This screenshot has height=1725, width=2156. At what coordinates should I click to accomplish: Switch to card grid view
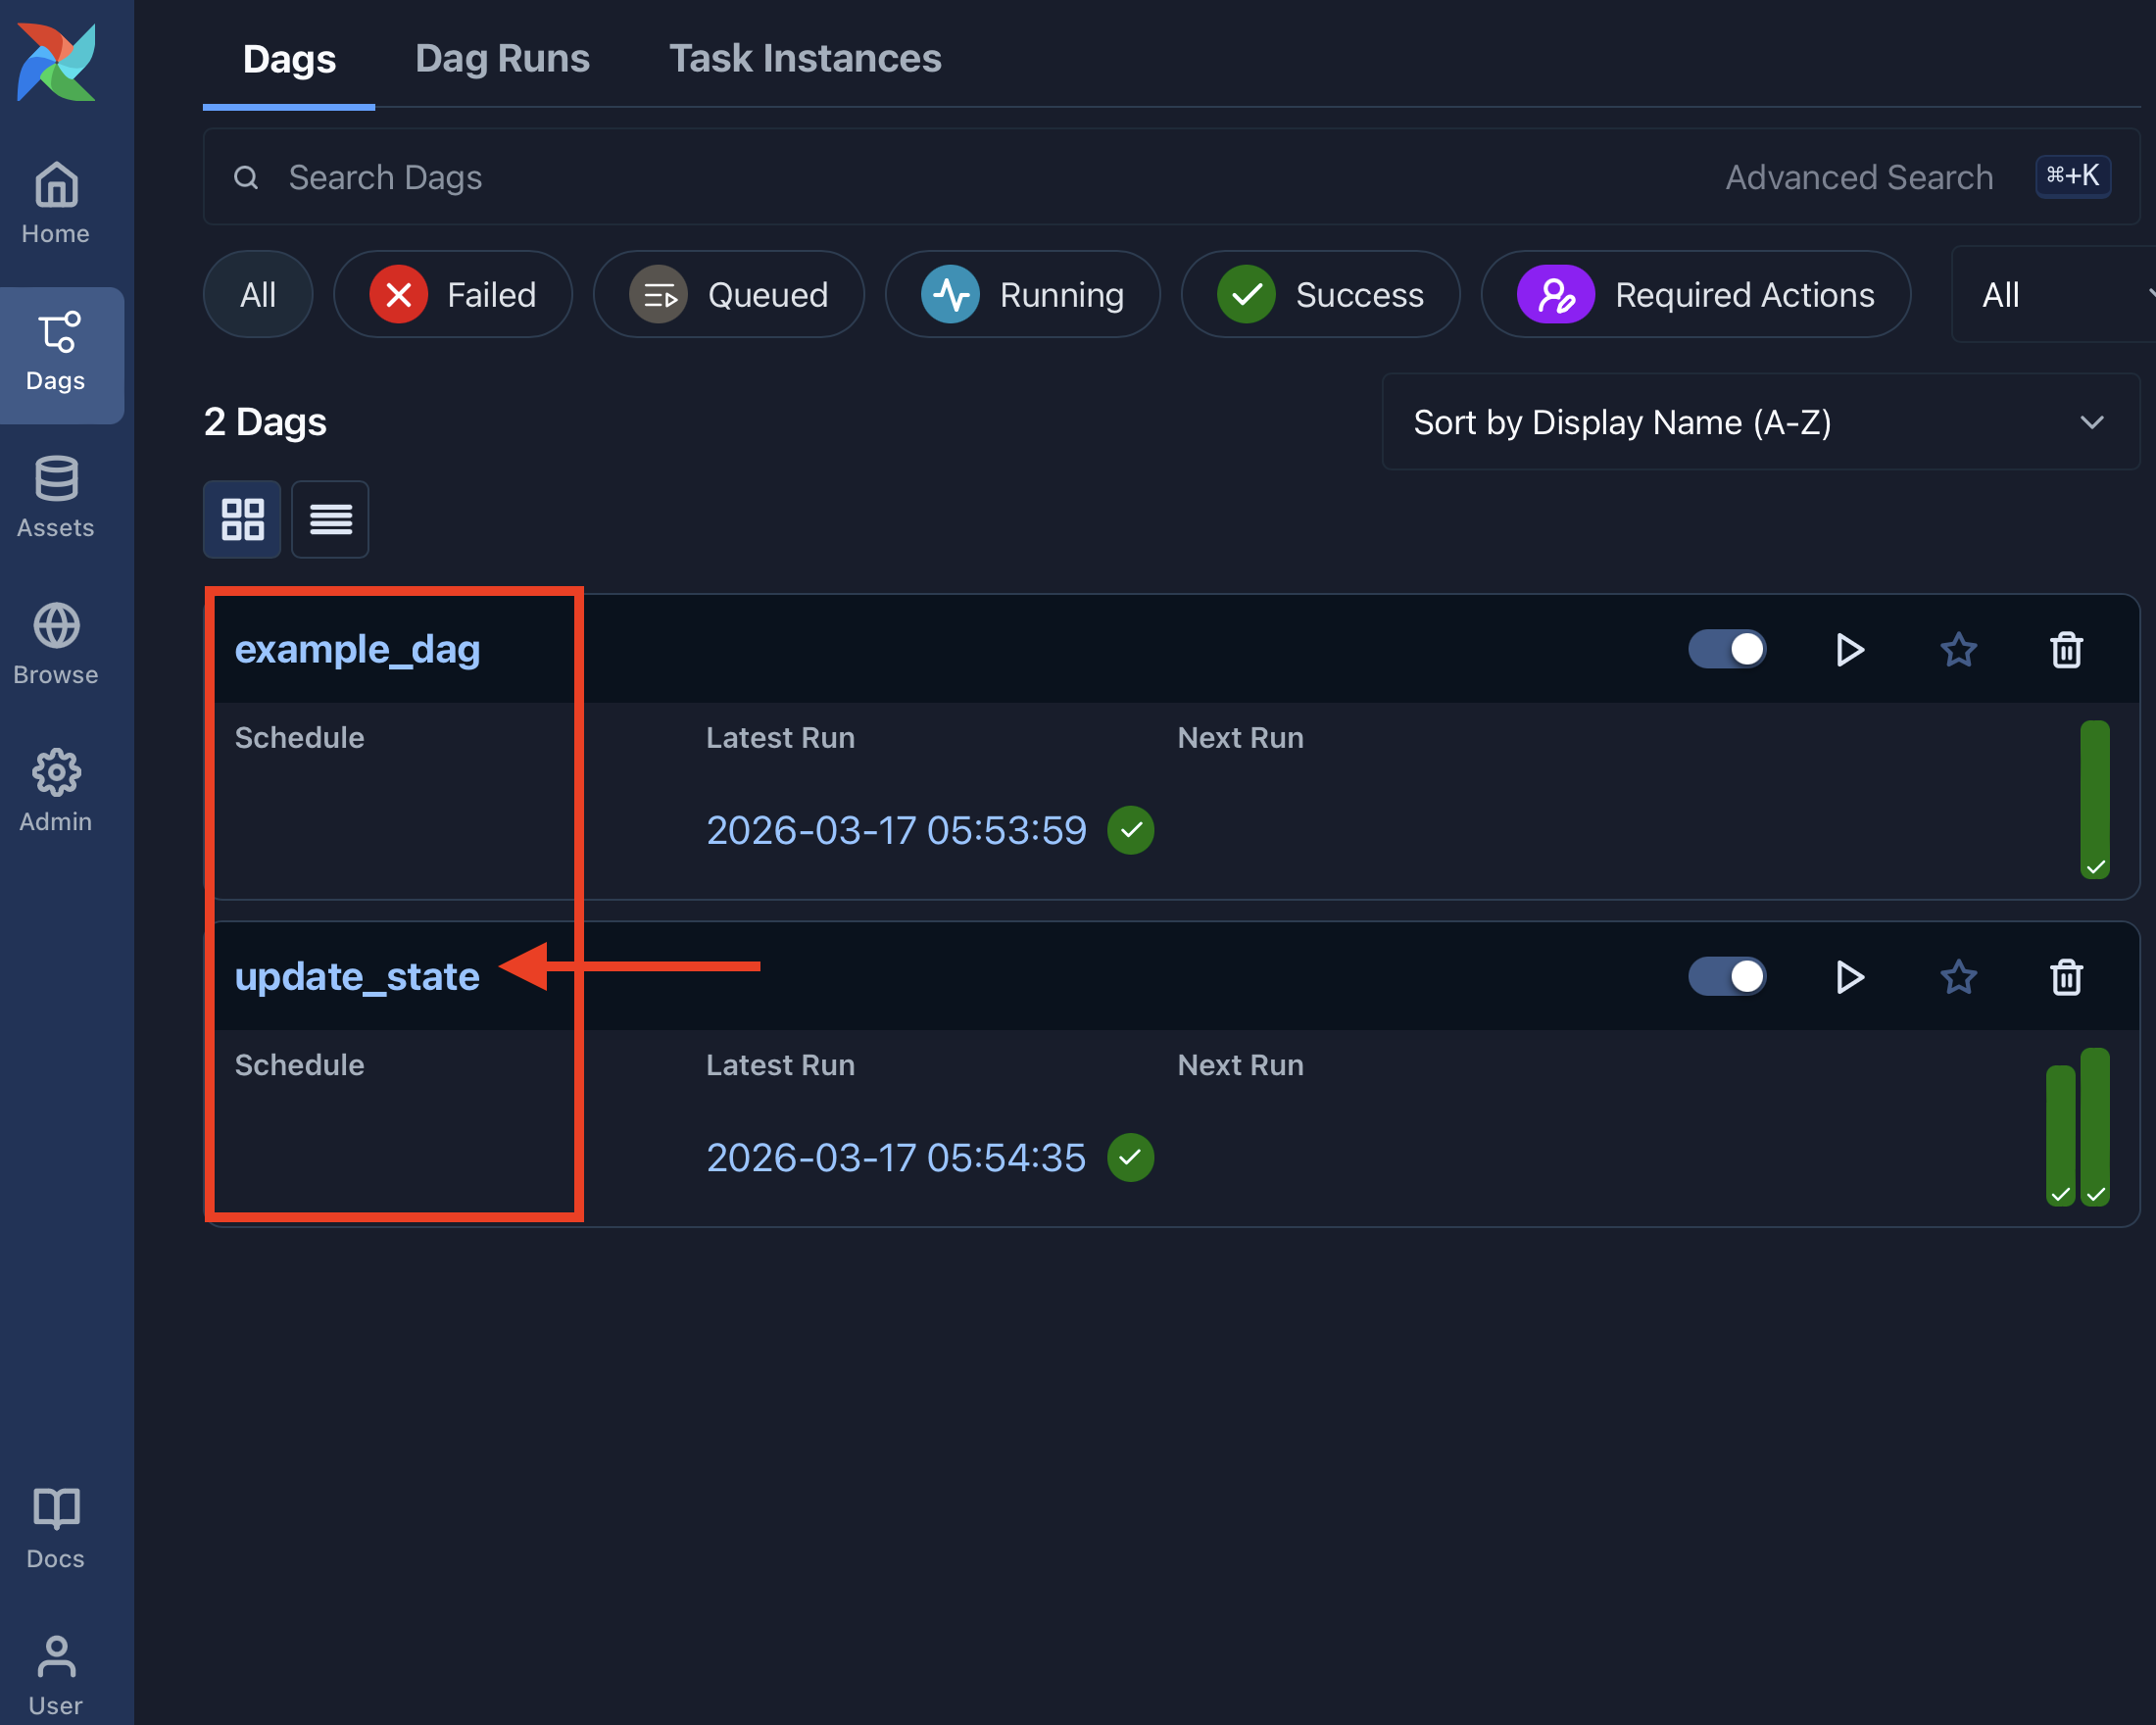click(x=242, y=520)
